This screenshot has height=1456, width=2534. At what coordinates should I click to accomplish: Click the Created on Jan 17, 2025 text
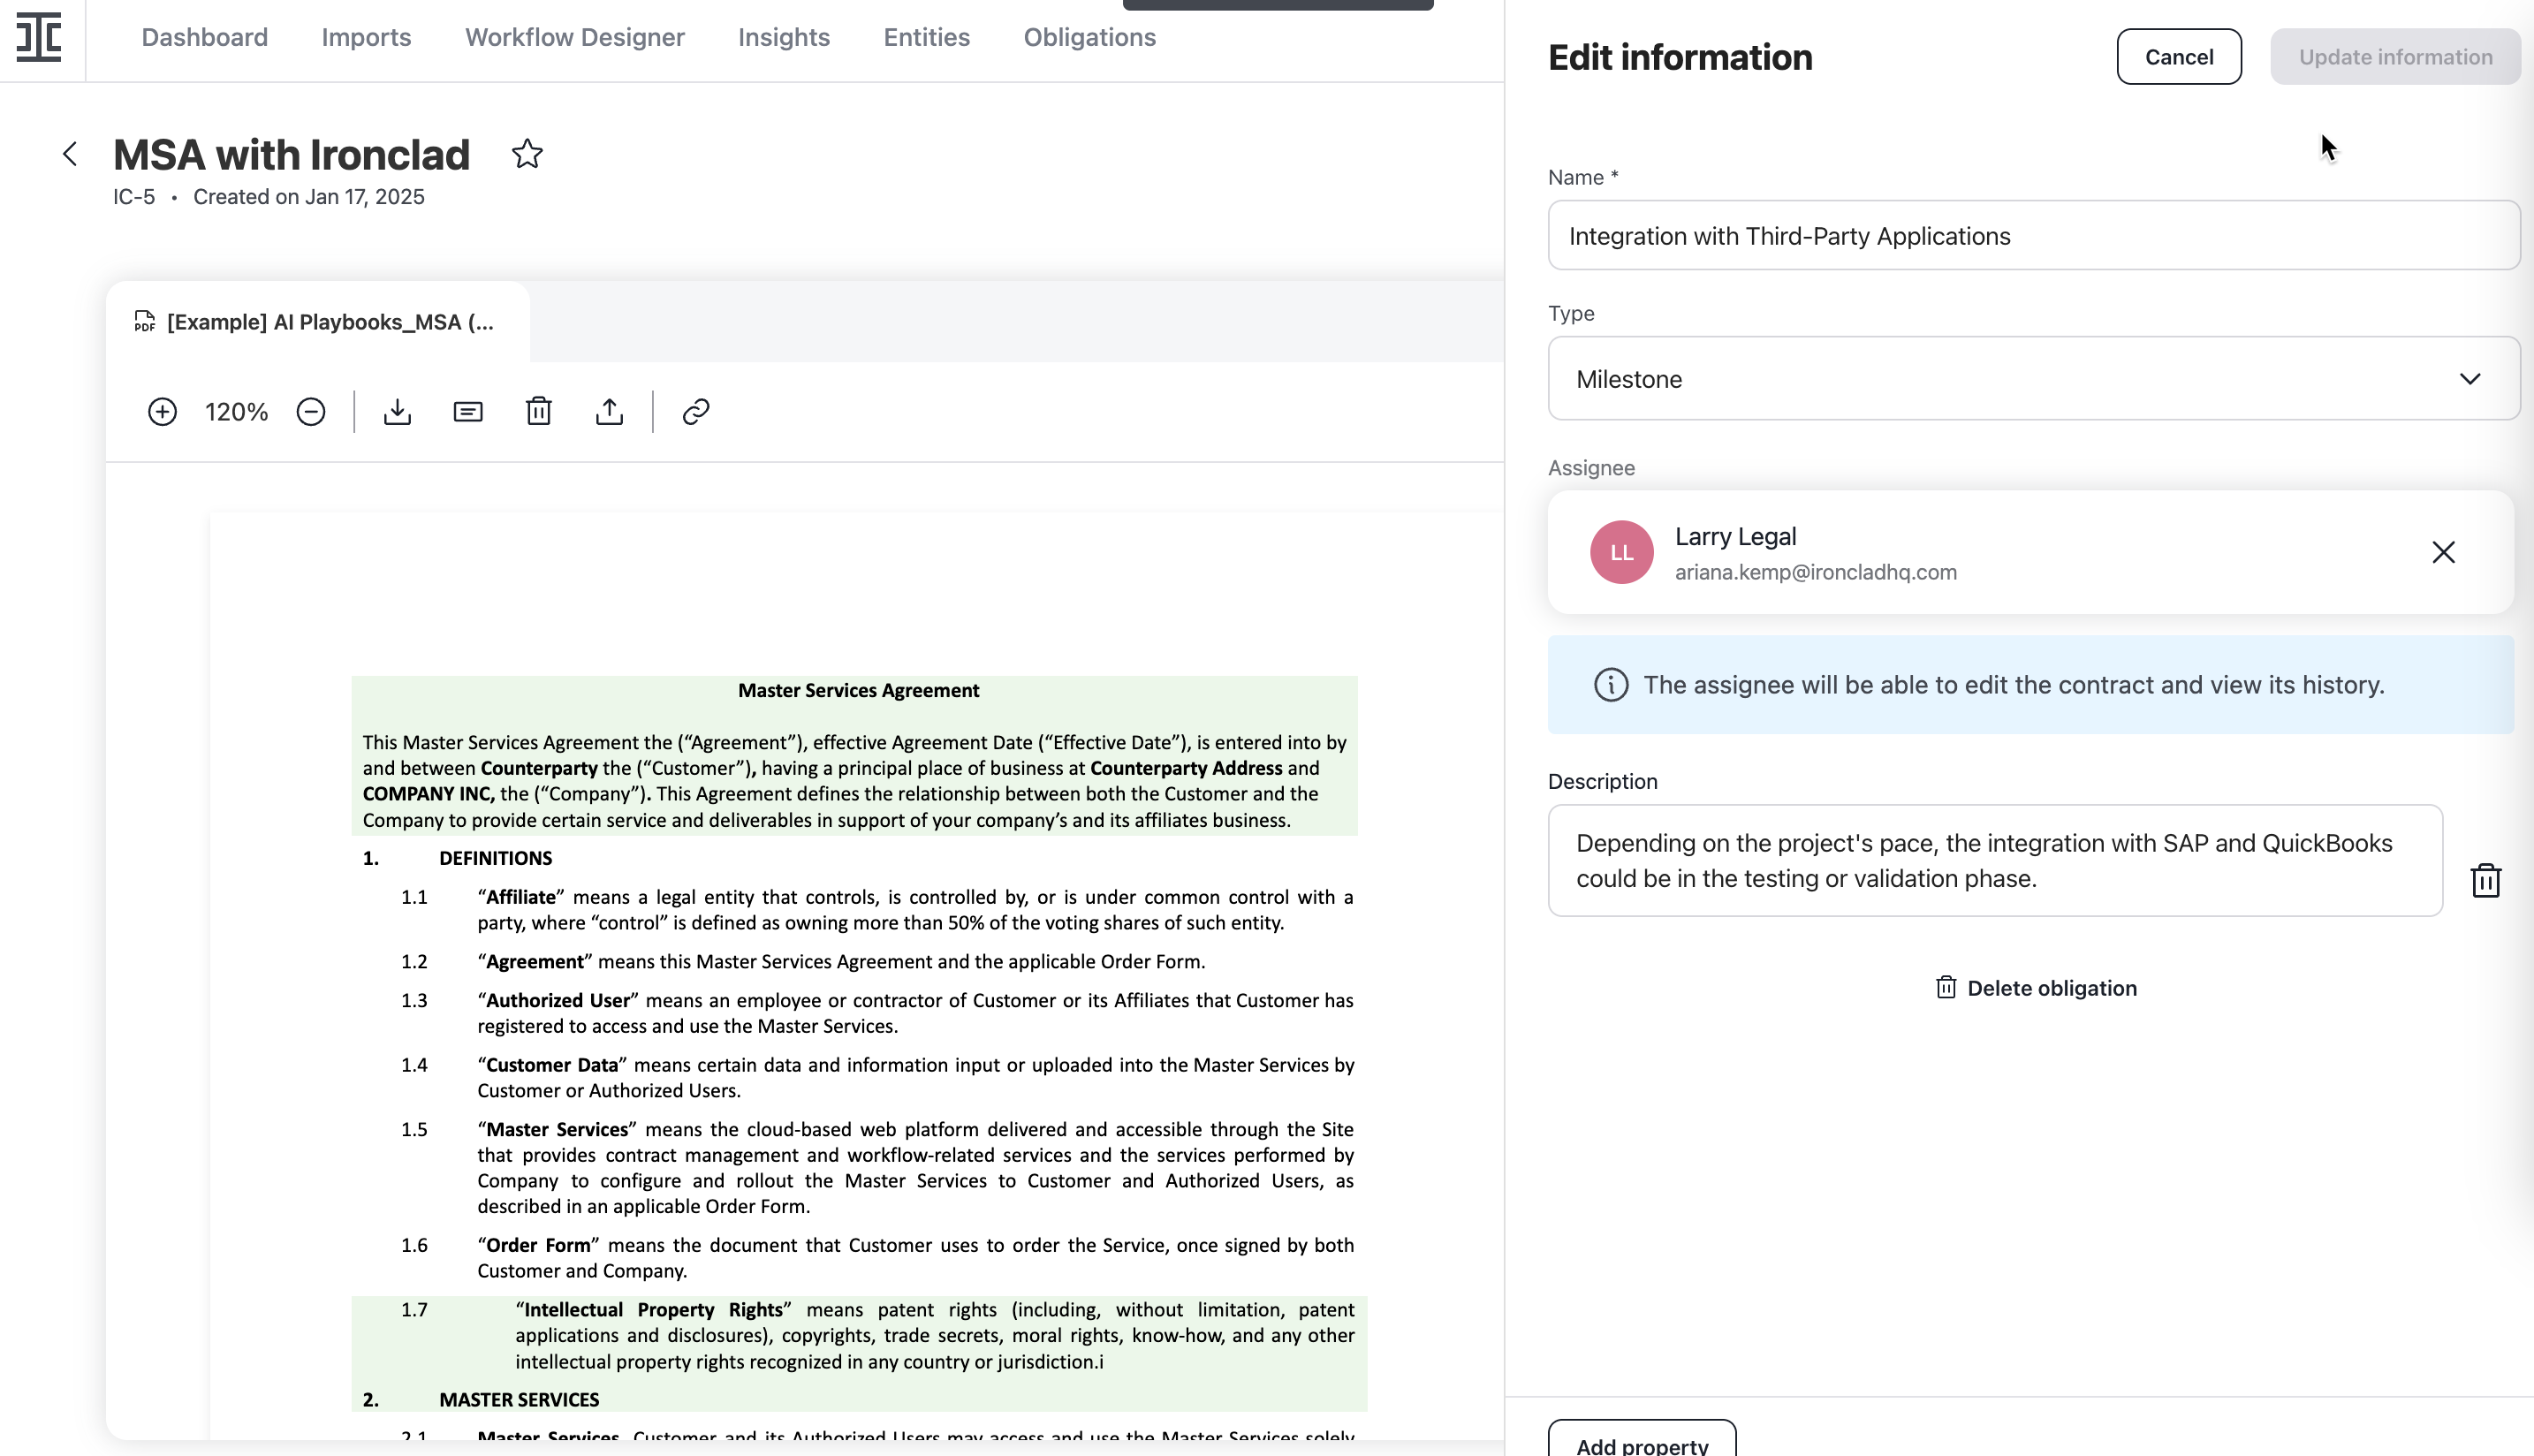[308, 197]
